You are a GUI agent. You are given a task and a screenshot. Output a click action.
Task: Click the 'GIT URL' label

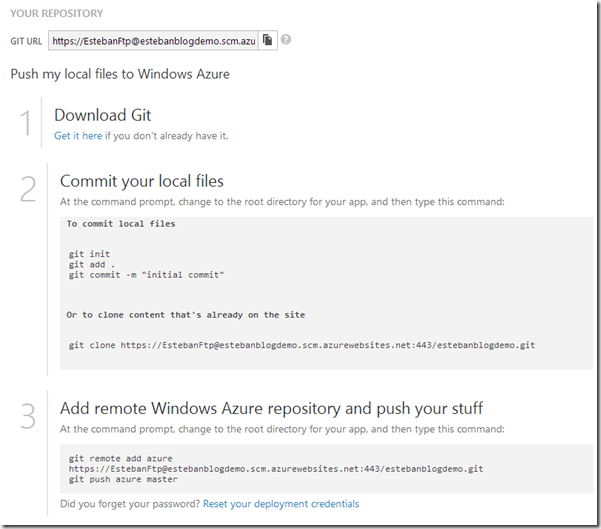(x=26, y=41)
